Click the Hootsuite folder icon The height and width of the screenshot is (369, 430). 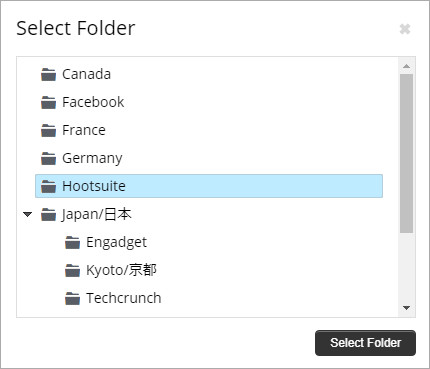(x=48, y=187)
